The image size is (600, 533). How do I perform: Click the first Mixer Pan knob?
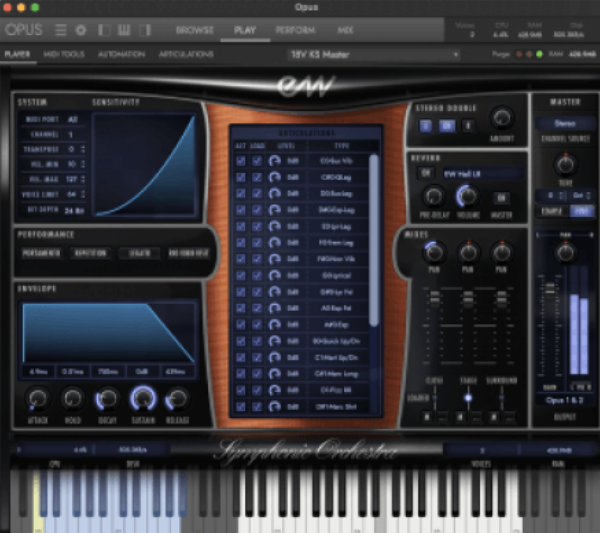click(434, 252)
